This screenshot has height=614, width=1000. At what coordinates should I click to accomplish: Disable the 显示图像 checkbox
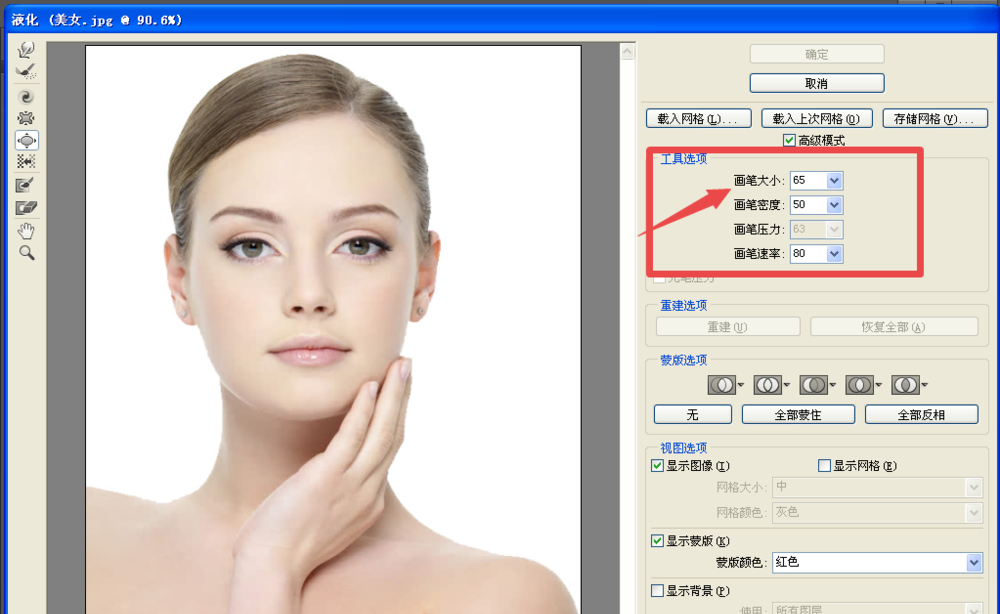[657, 465]
